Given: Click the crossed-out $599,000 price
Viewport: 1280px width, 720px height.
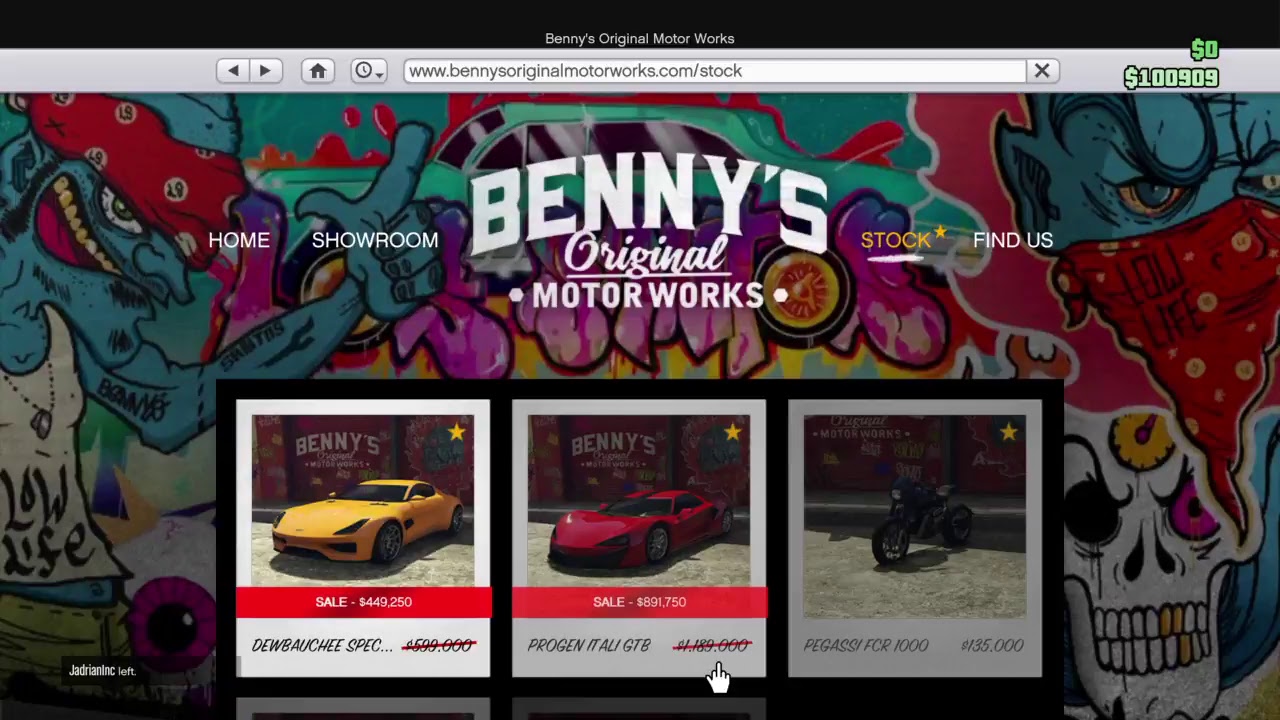Looking at the screenshot, I should 439,646.
